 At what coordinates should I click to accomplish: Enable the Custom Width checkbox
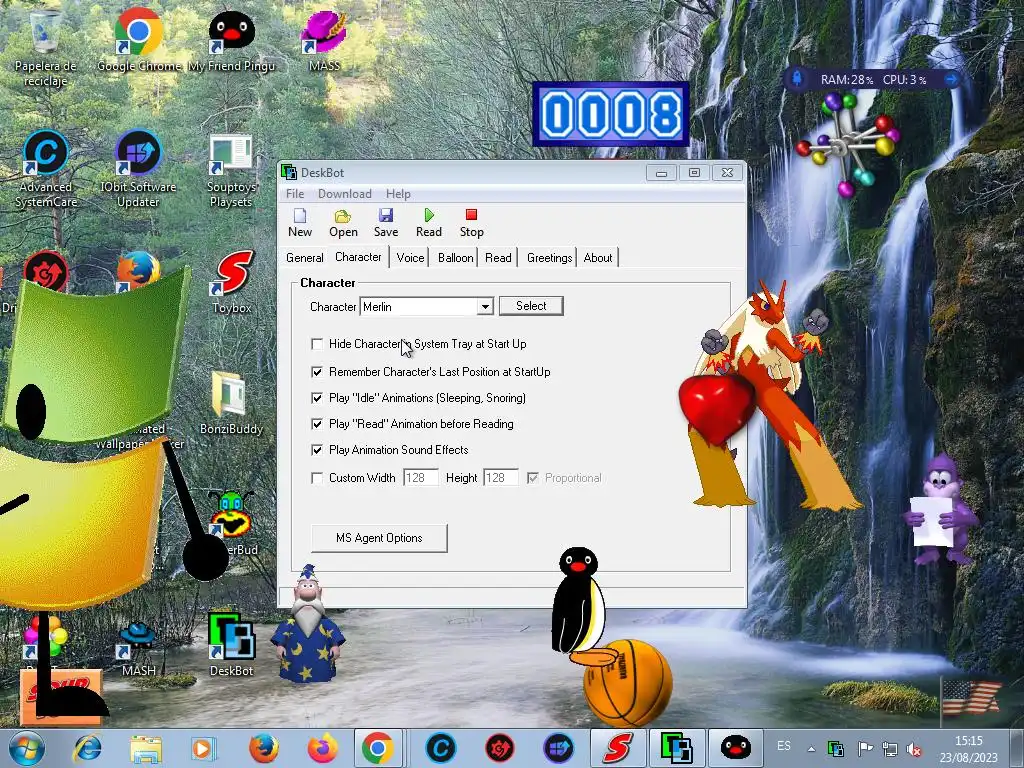(317, 478)
